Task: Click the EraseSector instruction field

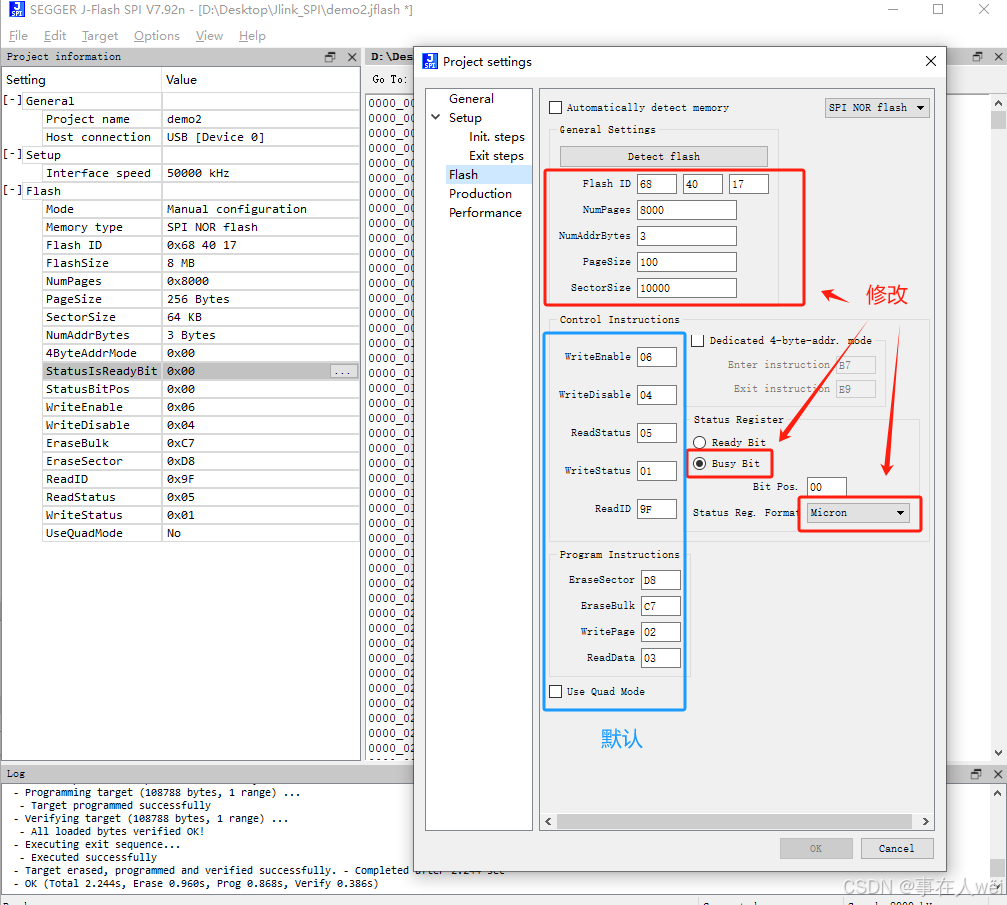Action: coord(661,579)
